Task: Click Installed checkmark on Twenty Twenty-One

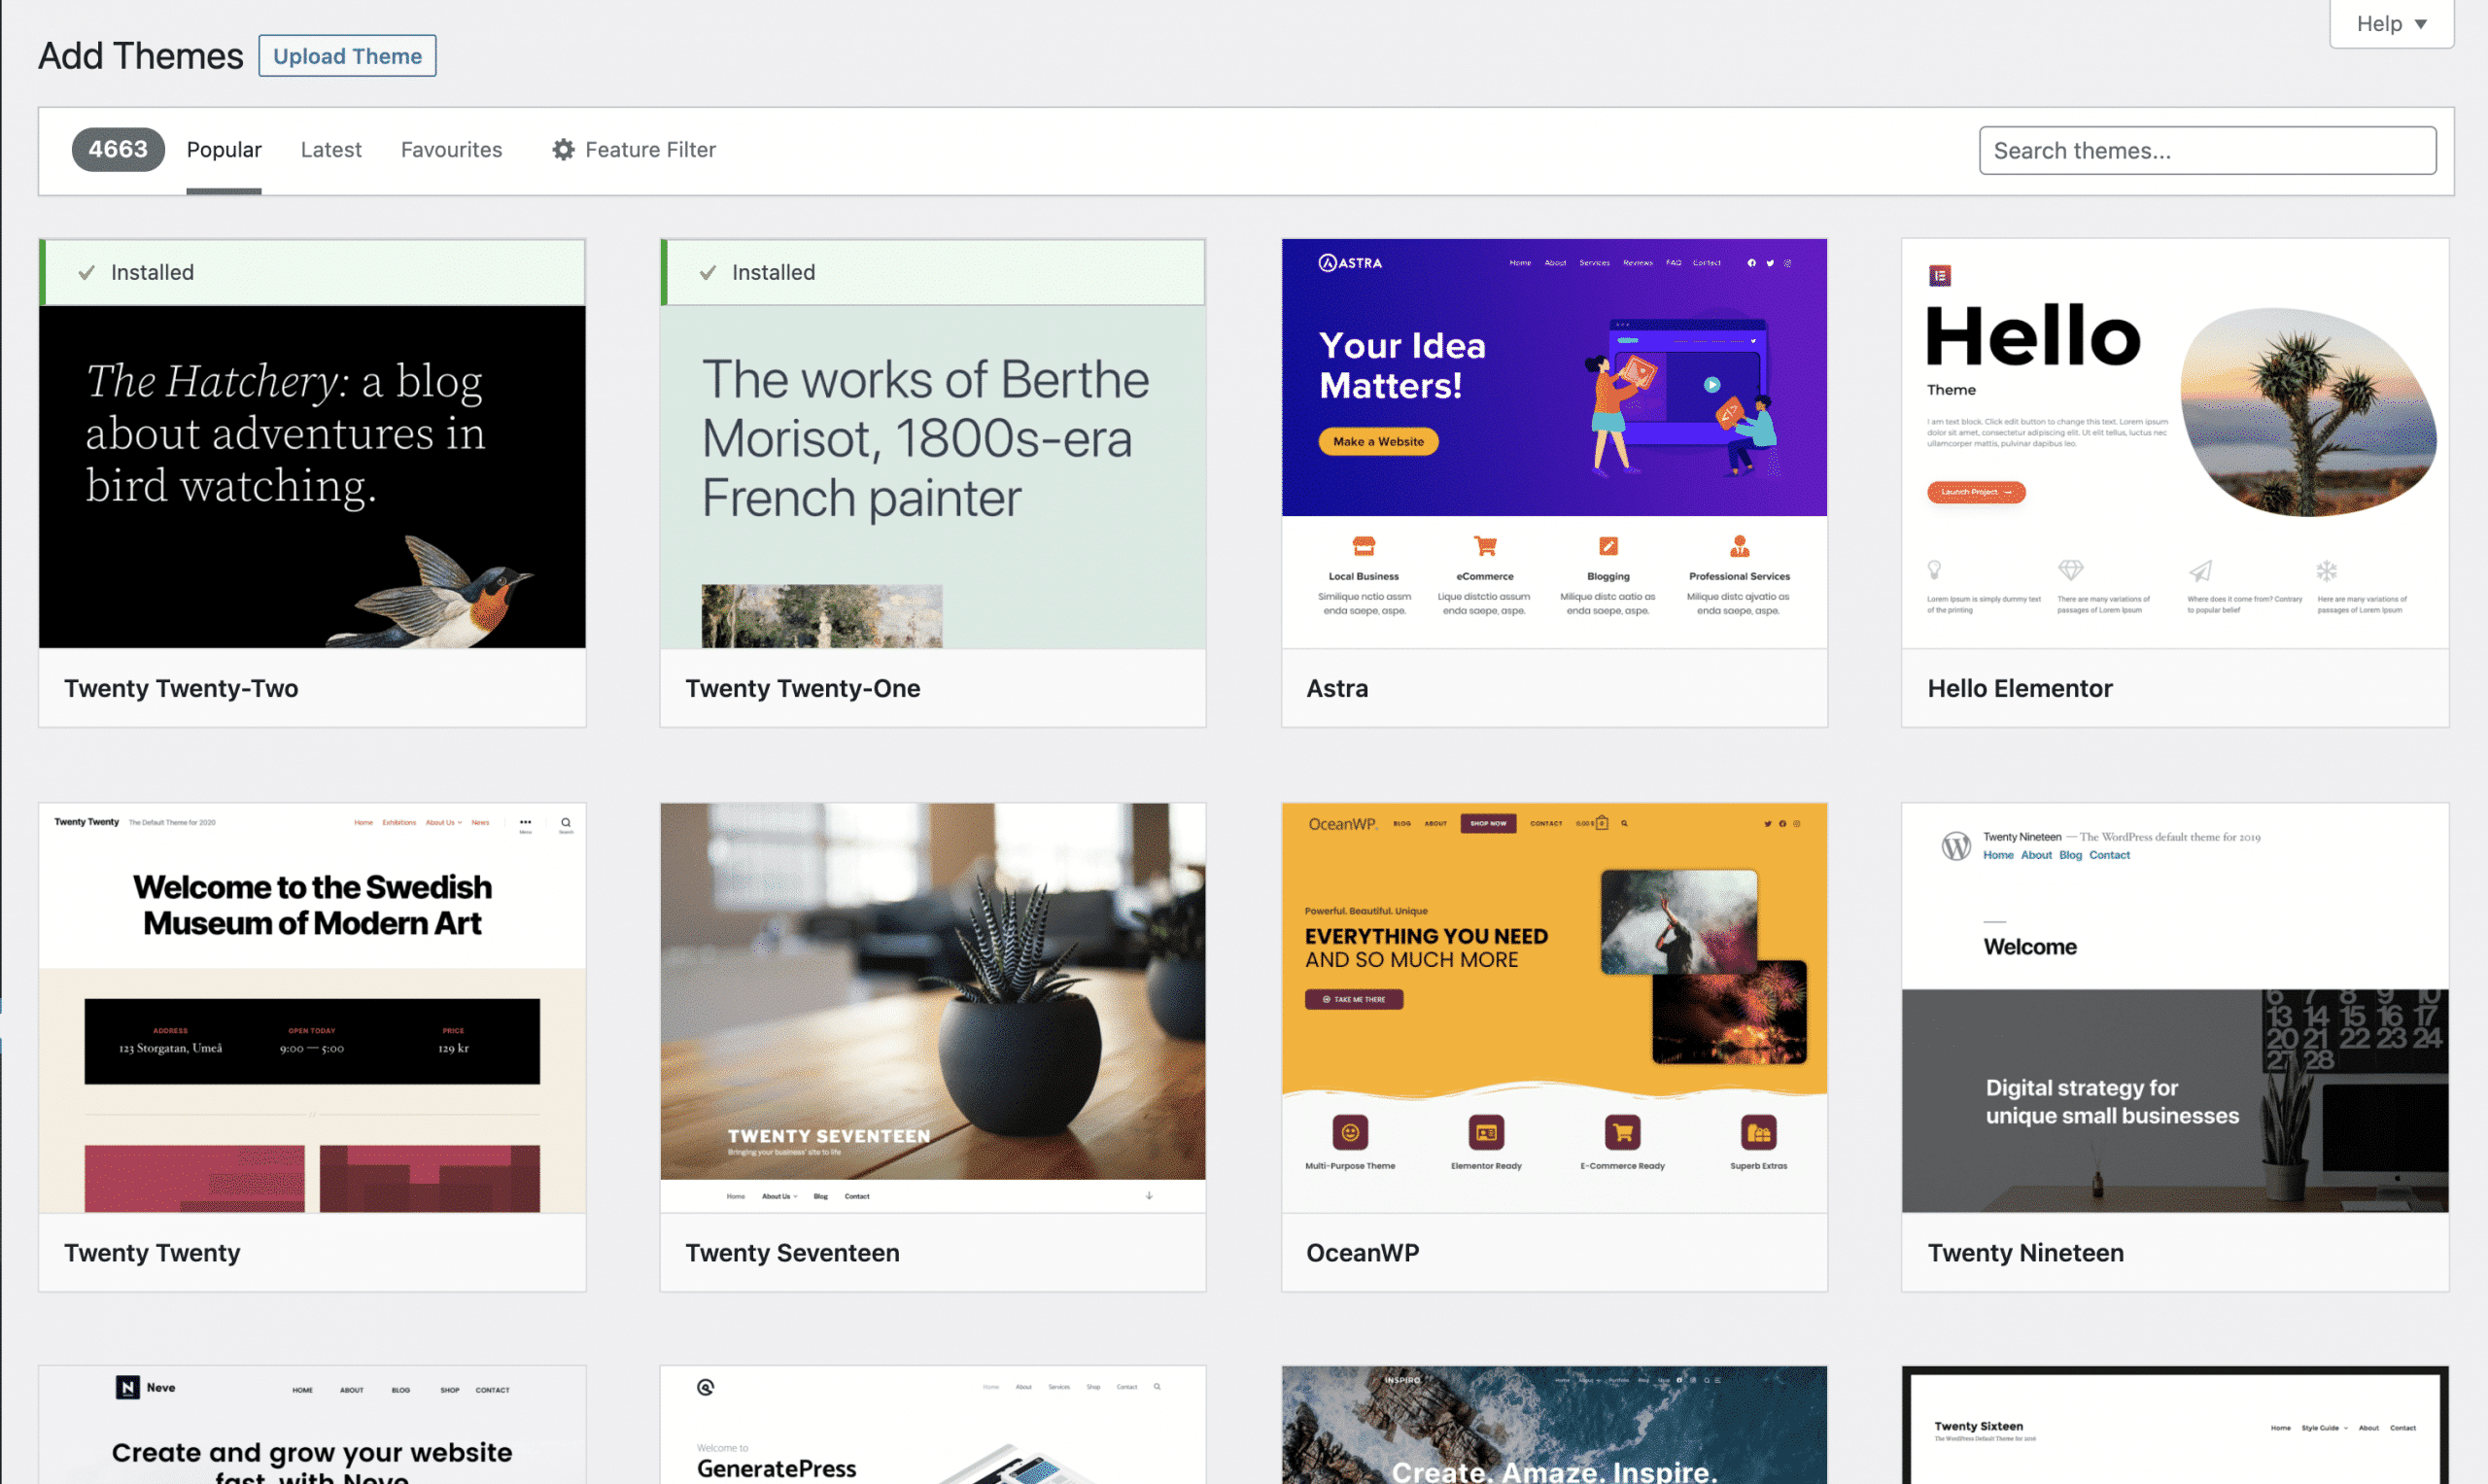Action: point(708,272)
